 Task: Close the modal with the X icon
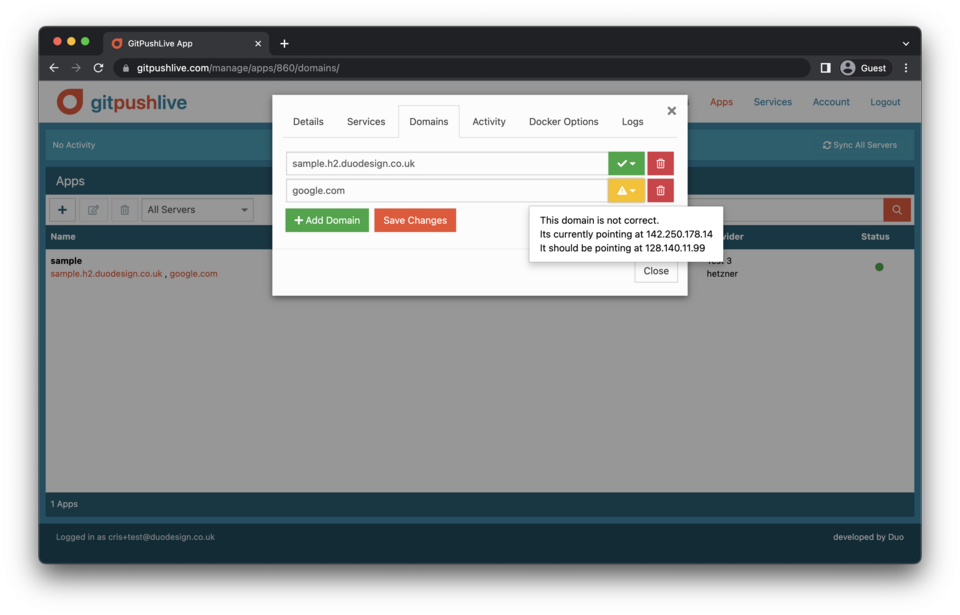[x=672, y=111]
